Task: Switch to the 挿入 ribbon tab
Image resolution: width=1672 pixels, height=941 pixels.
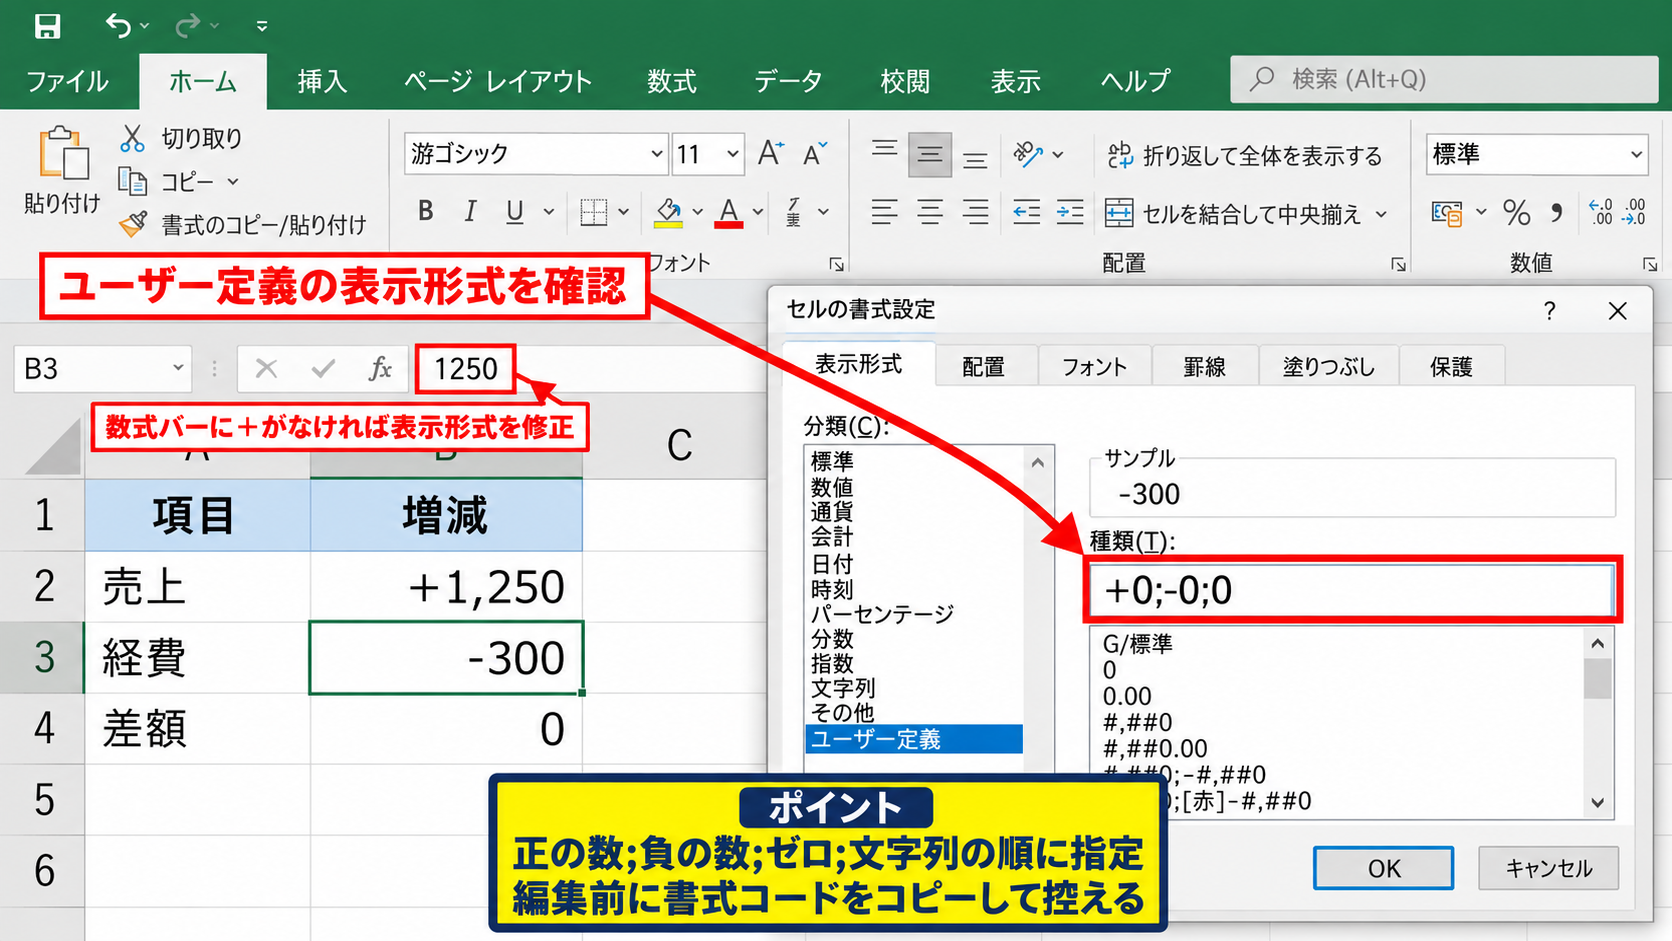Action: [322, 81]
